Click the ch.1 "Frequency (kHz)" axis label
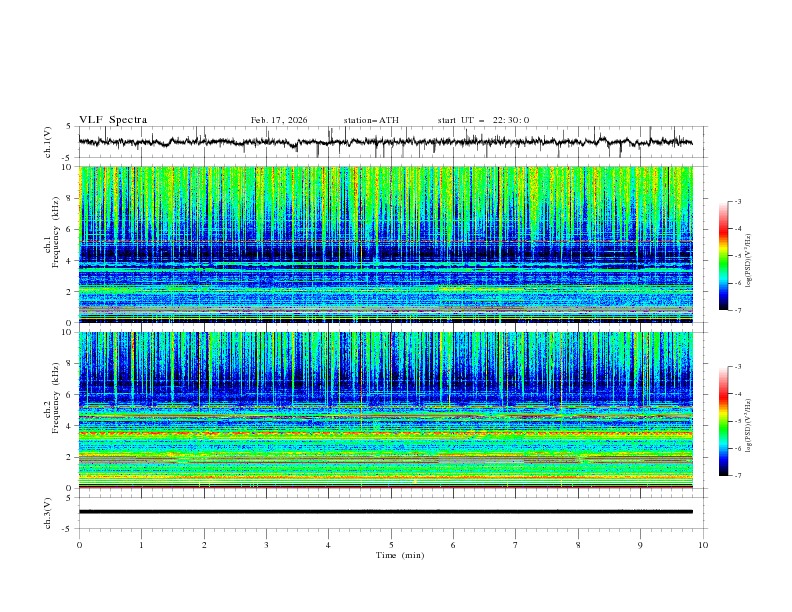The width and height of the screenshot is (792, 612). [x=55, y=232]
